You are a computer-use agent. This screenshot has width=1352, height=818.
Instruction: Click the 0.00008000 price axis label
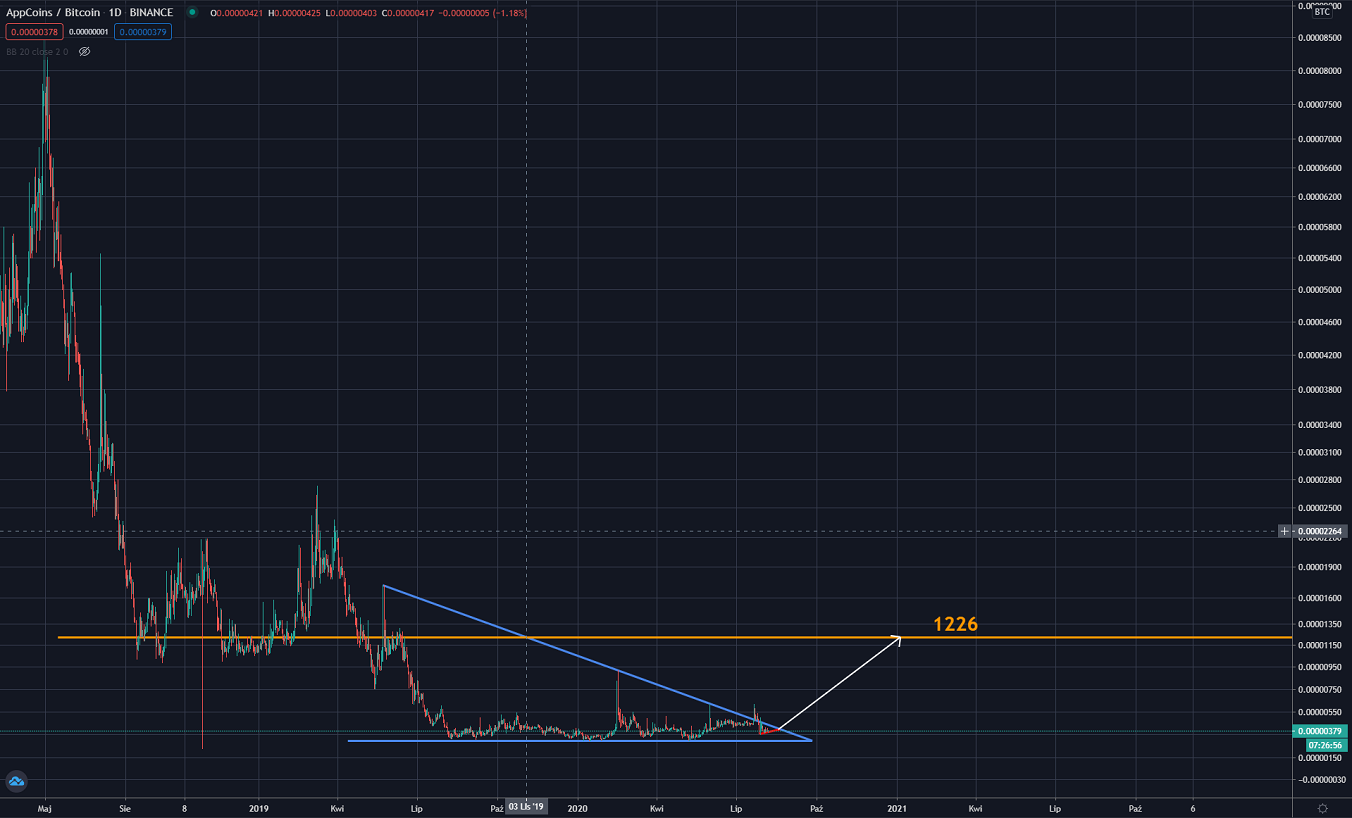[x=1319, y=71]
